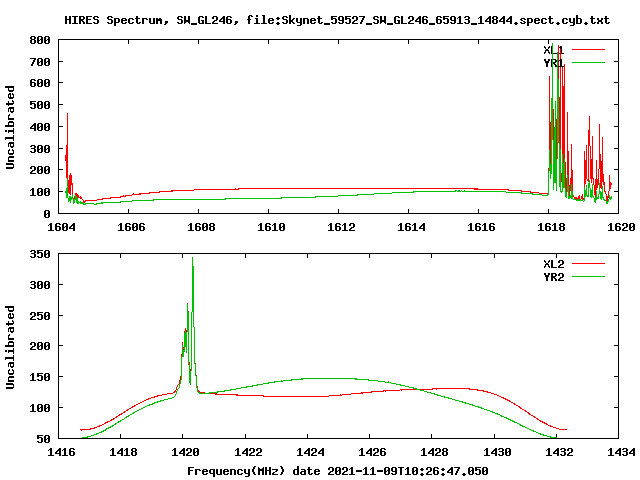Click the 1618 frequency tick label
This screenshot has width=640, height=480.
point(551,227)
